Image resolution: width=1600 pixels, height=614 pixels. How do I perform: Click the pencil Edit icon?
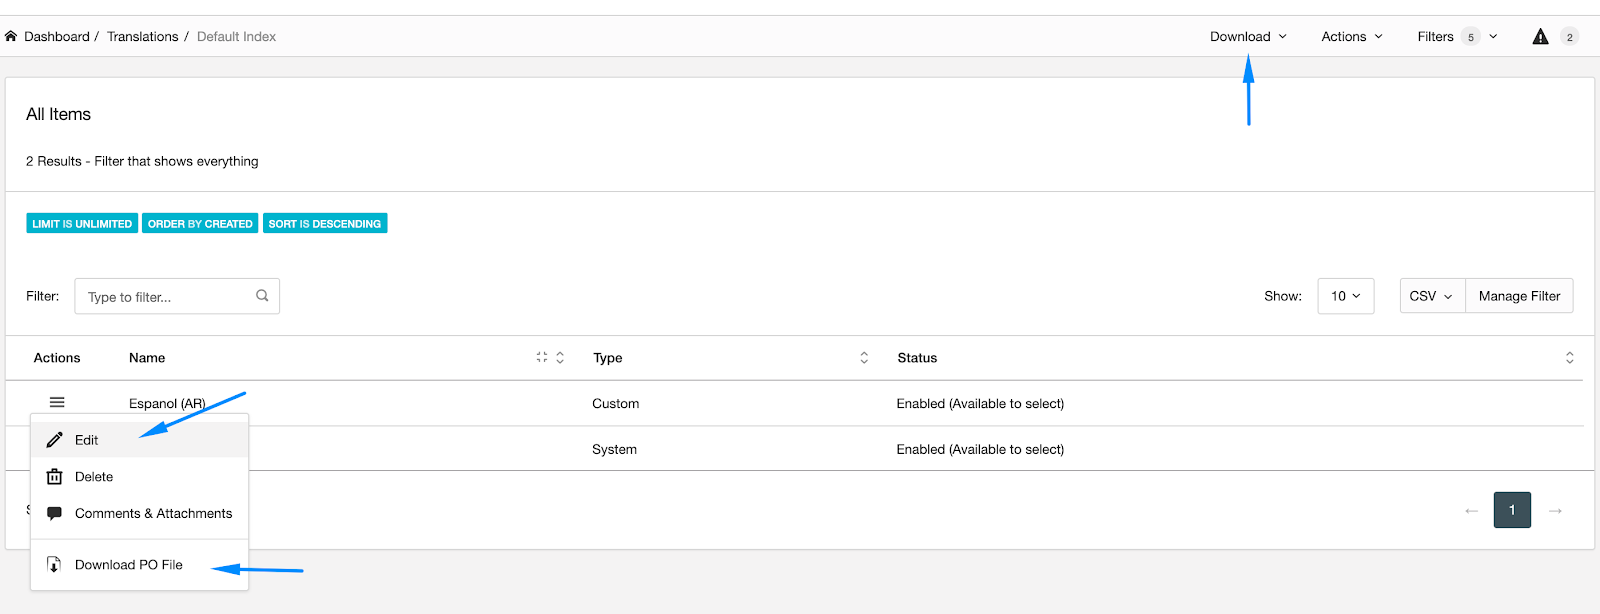55,440
